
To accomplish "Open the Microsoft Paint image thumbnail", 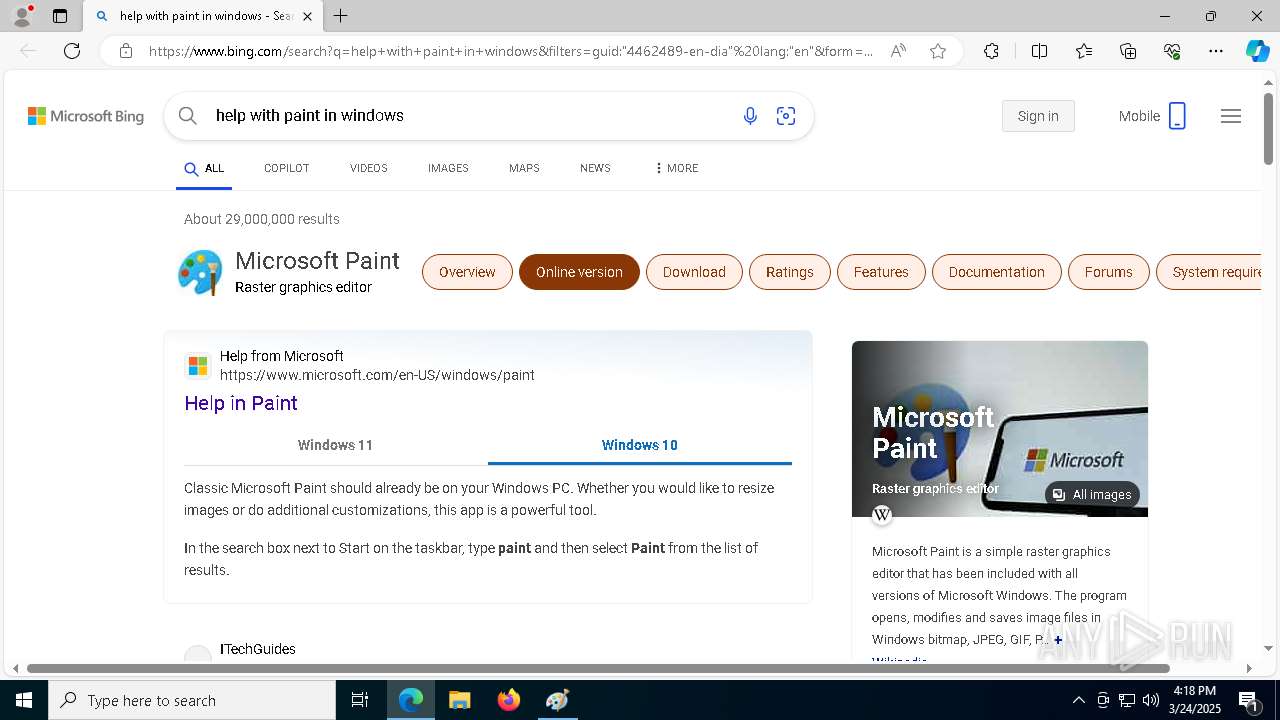I will [1000, 429].
